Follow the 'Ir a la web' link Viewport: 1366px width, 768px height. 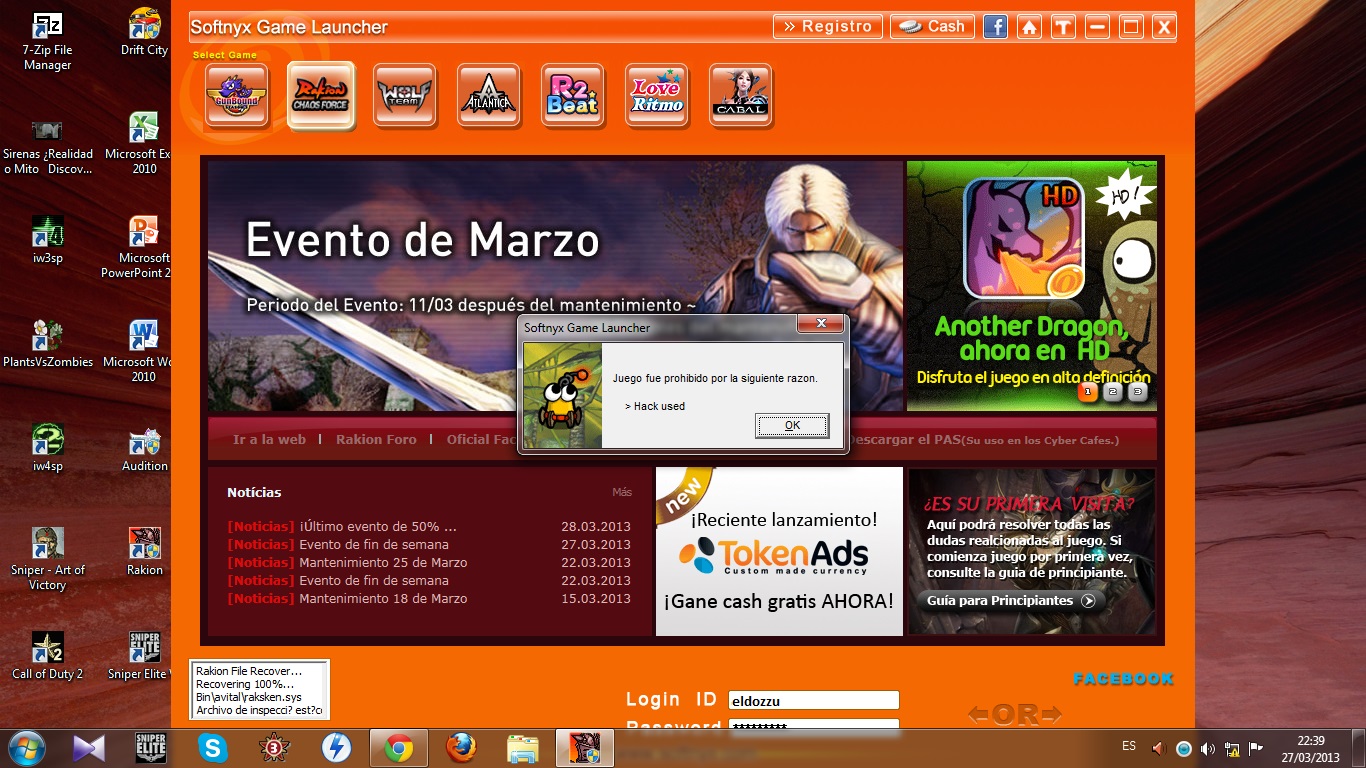(269, 439)
